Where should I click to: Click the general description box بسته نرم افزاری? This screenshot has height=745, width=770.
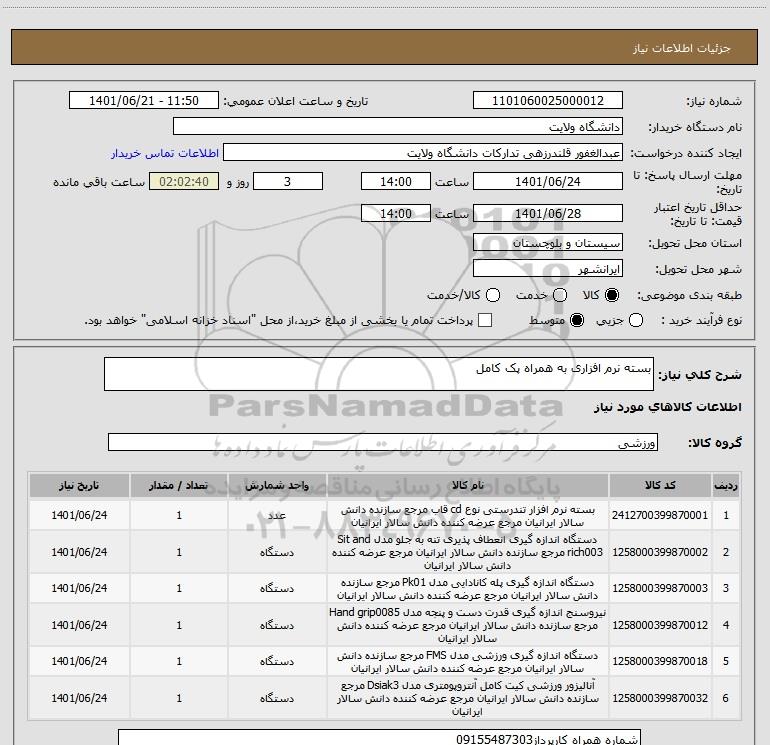pos(379,374)
